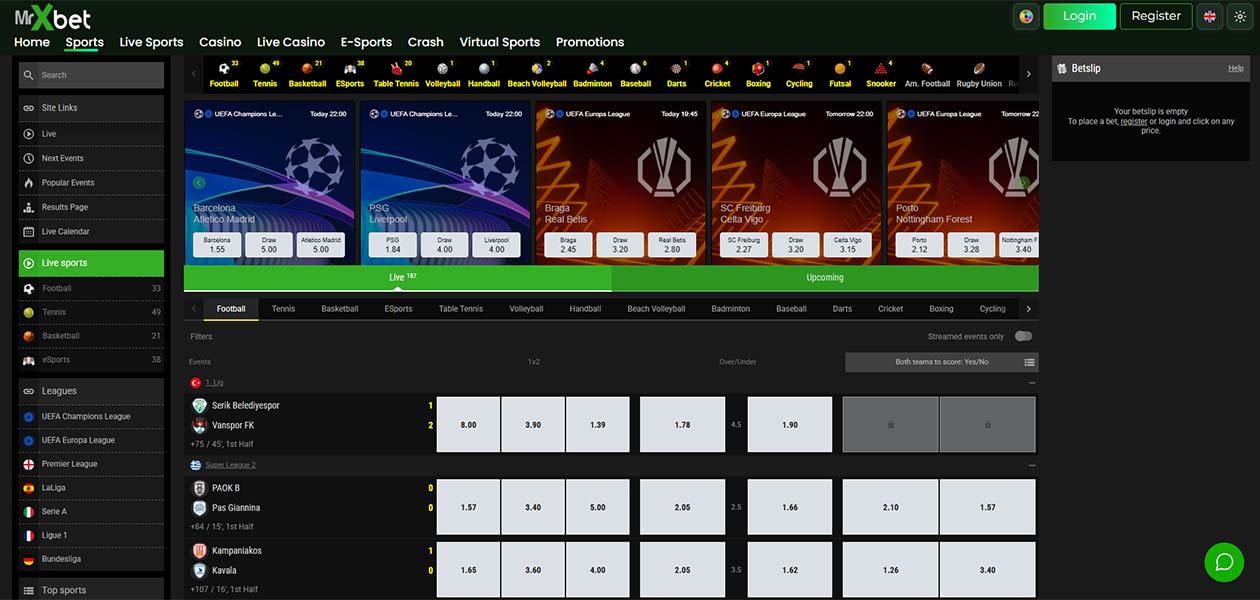Viewport: 1260px width, 600px height.
Task: Click the MrXbet logo
Action: click(x=52, y=18)
